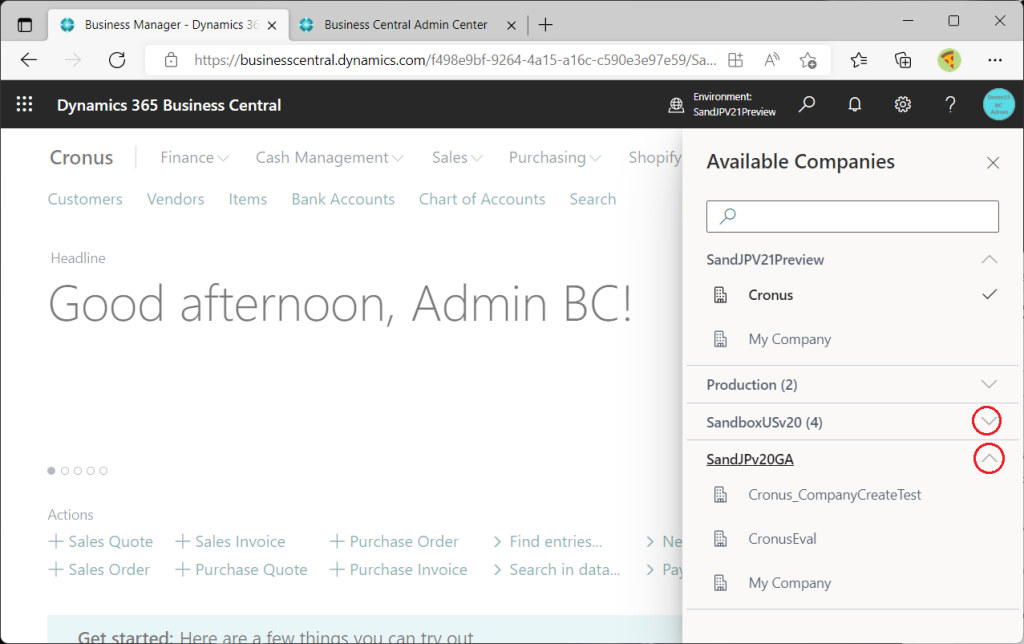Create a new Sales Quote

coord(101,541)
